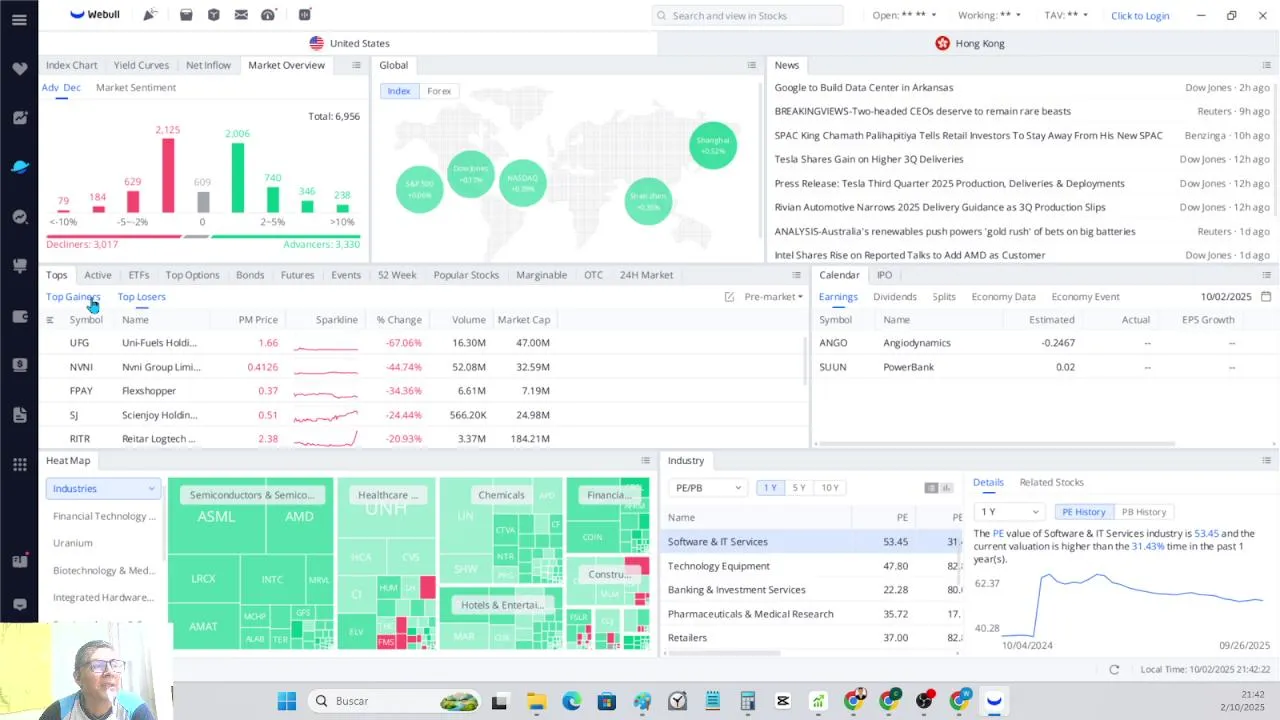Select the Forex toggle in Global panel
The image size is (1280, 720).
(x=439, y=91)
